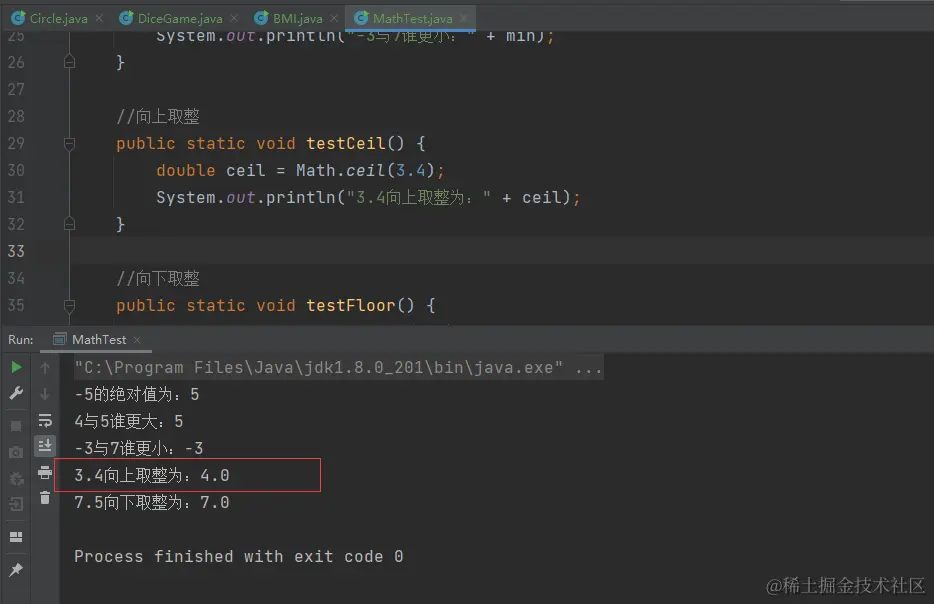Viewport: 934px width, 604px height.
Task: Collapse fold marker at line 32
Action: pos(69,224)
